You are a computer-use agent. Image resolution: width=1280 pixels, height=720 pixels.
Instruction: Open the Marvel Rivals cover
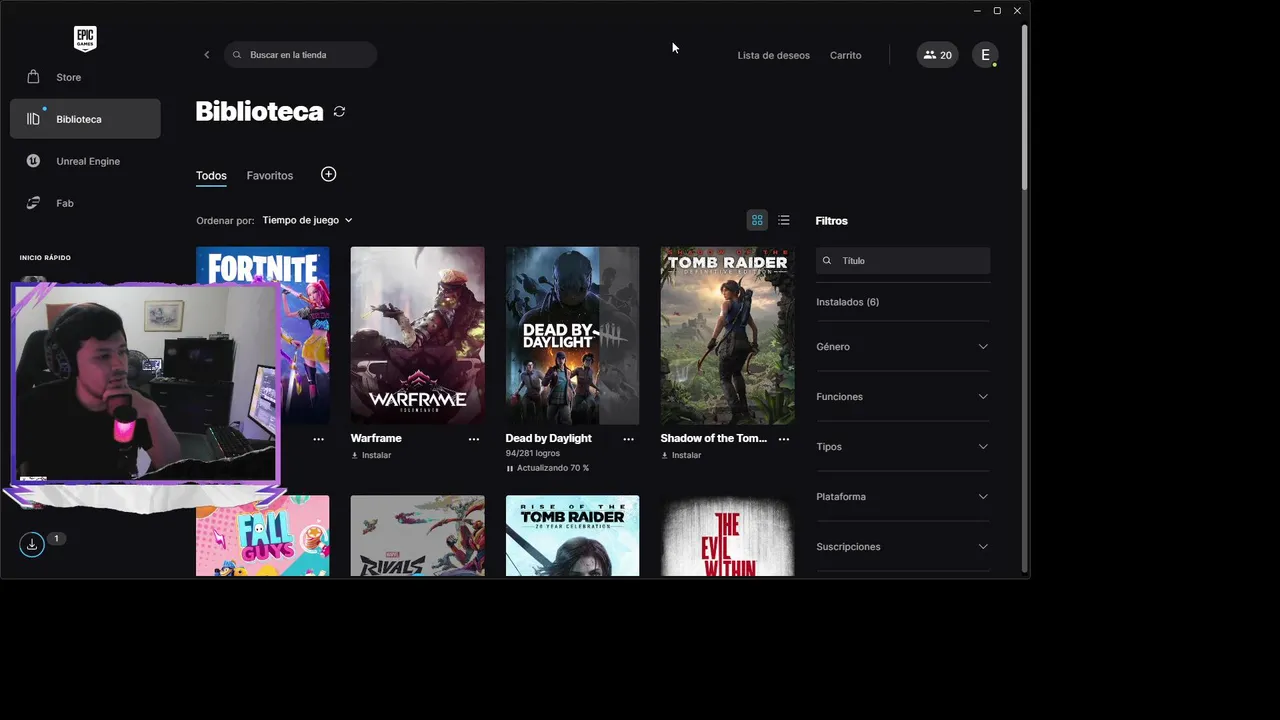[417, 536]
